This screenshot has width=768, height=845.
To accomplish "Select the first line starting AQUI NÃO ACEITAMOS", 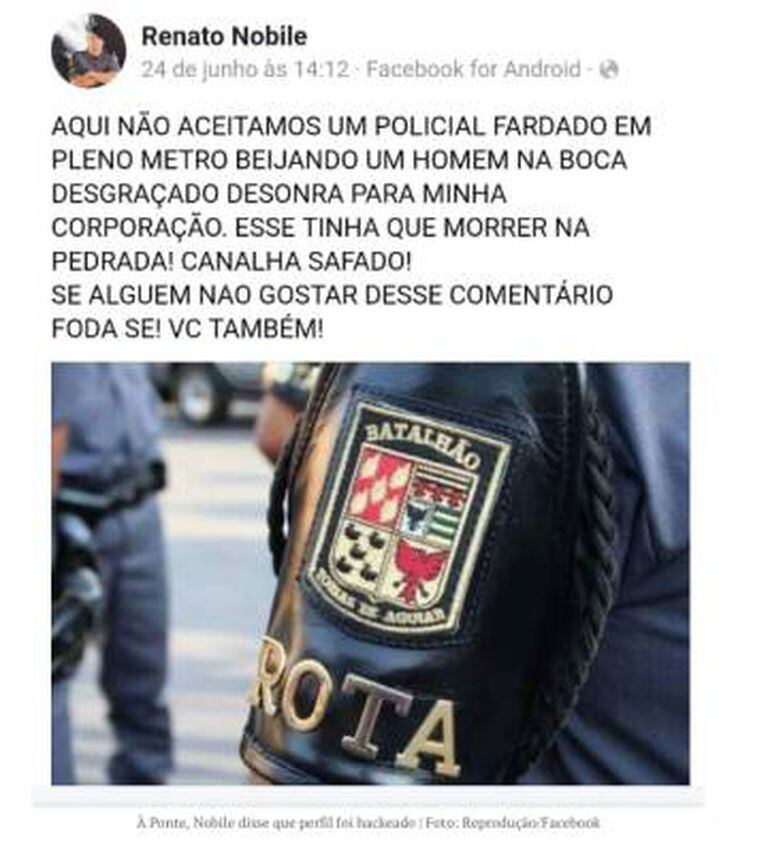I will click(351, 127).
